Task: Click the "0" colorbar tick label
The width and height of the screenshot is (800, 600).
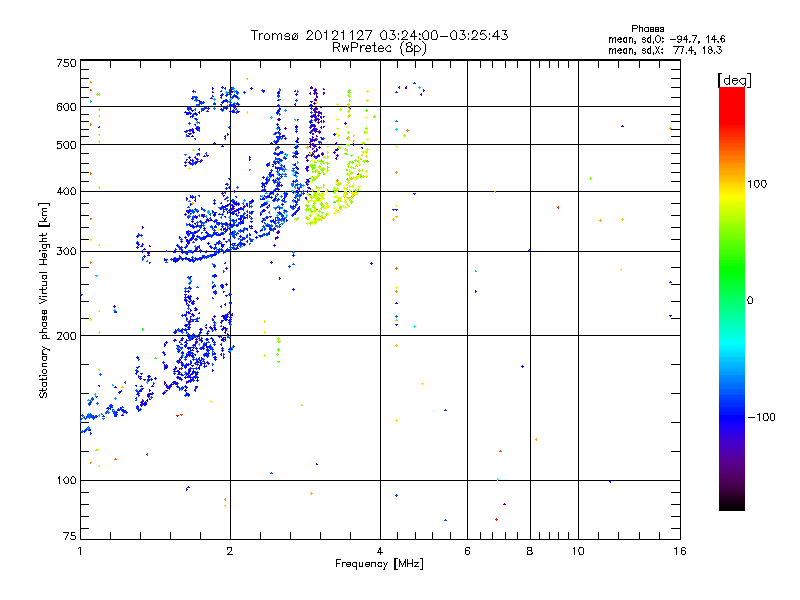Action: (x=750, y=301)
